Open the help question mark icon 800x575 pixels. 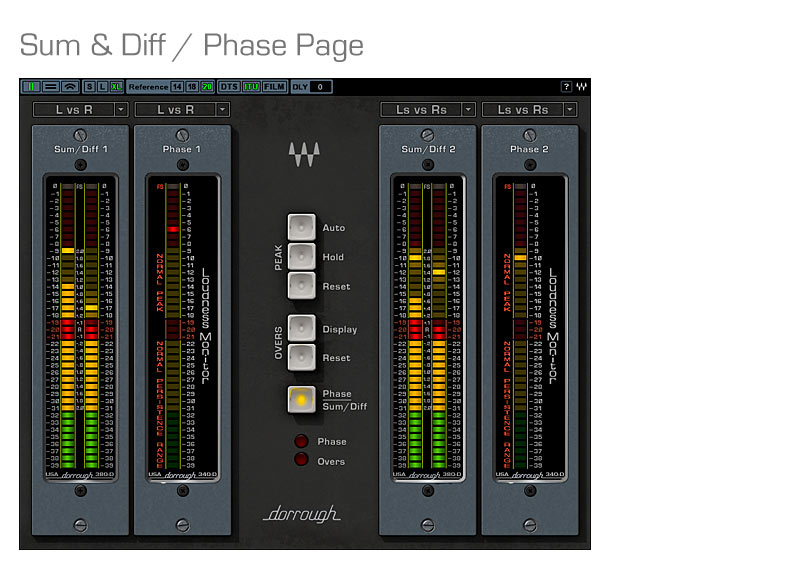coord(566,87)
